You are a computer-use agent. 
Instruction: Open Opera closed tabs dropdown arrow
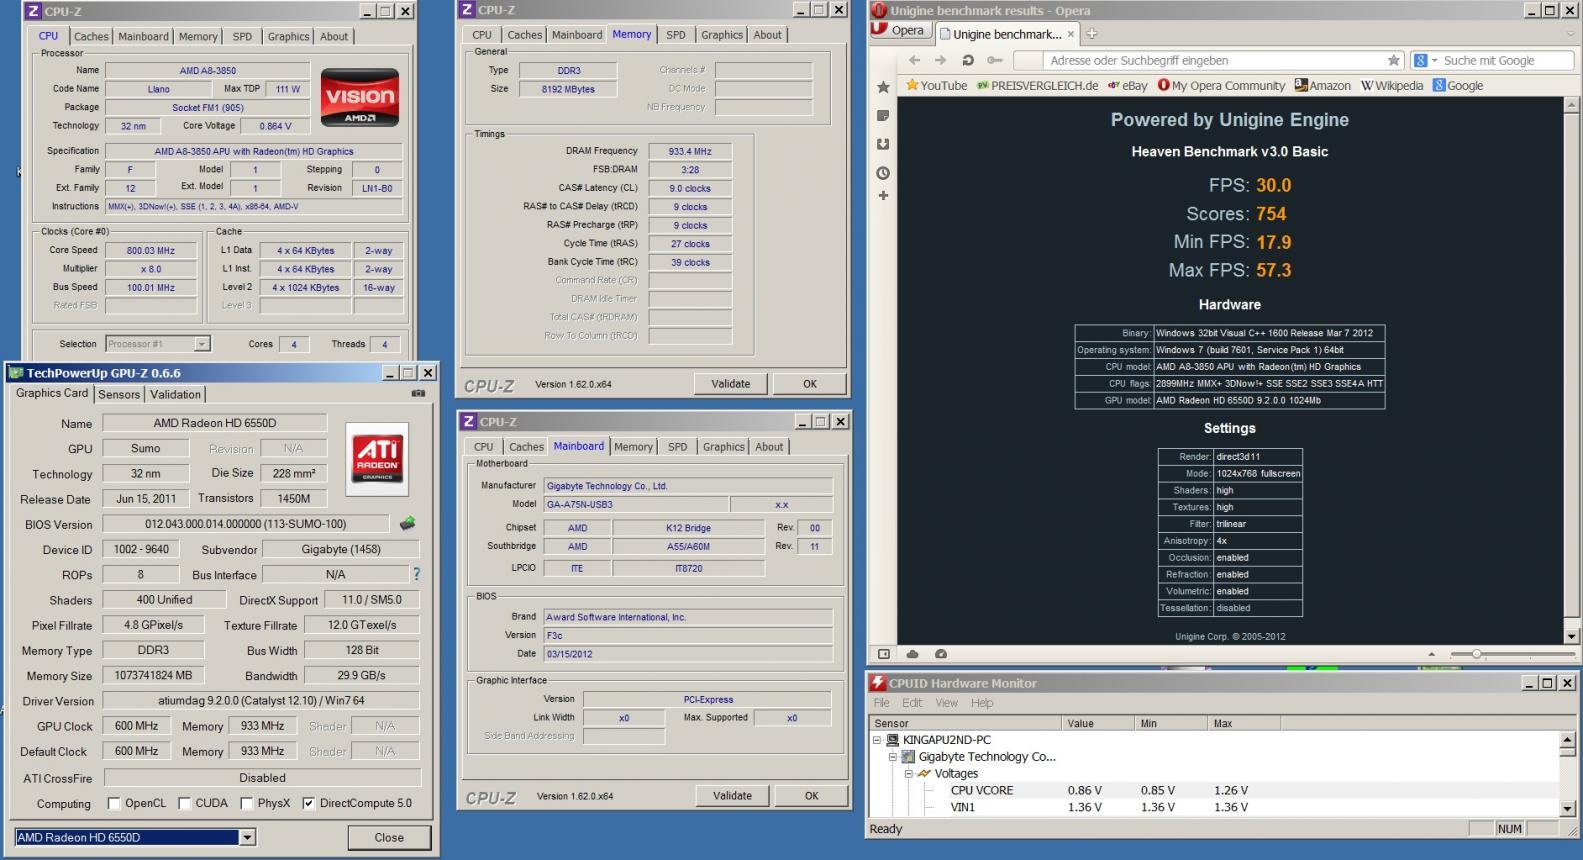click(x=1570, y=34)
